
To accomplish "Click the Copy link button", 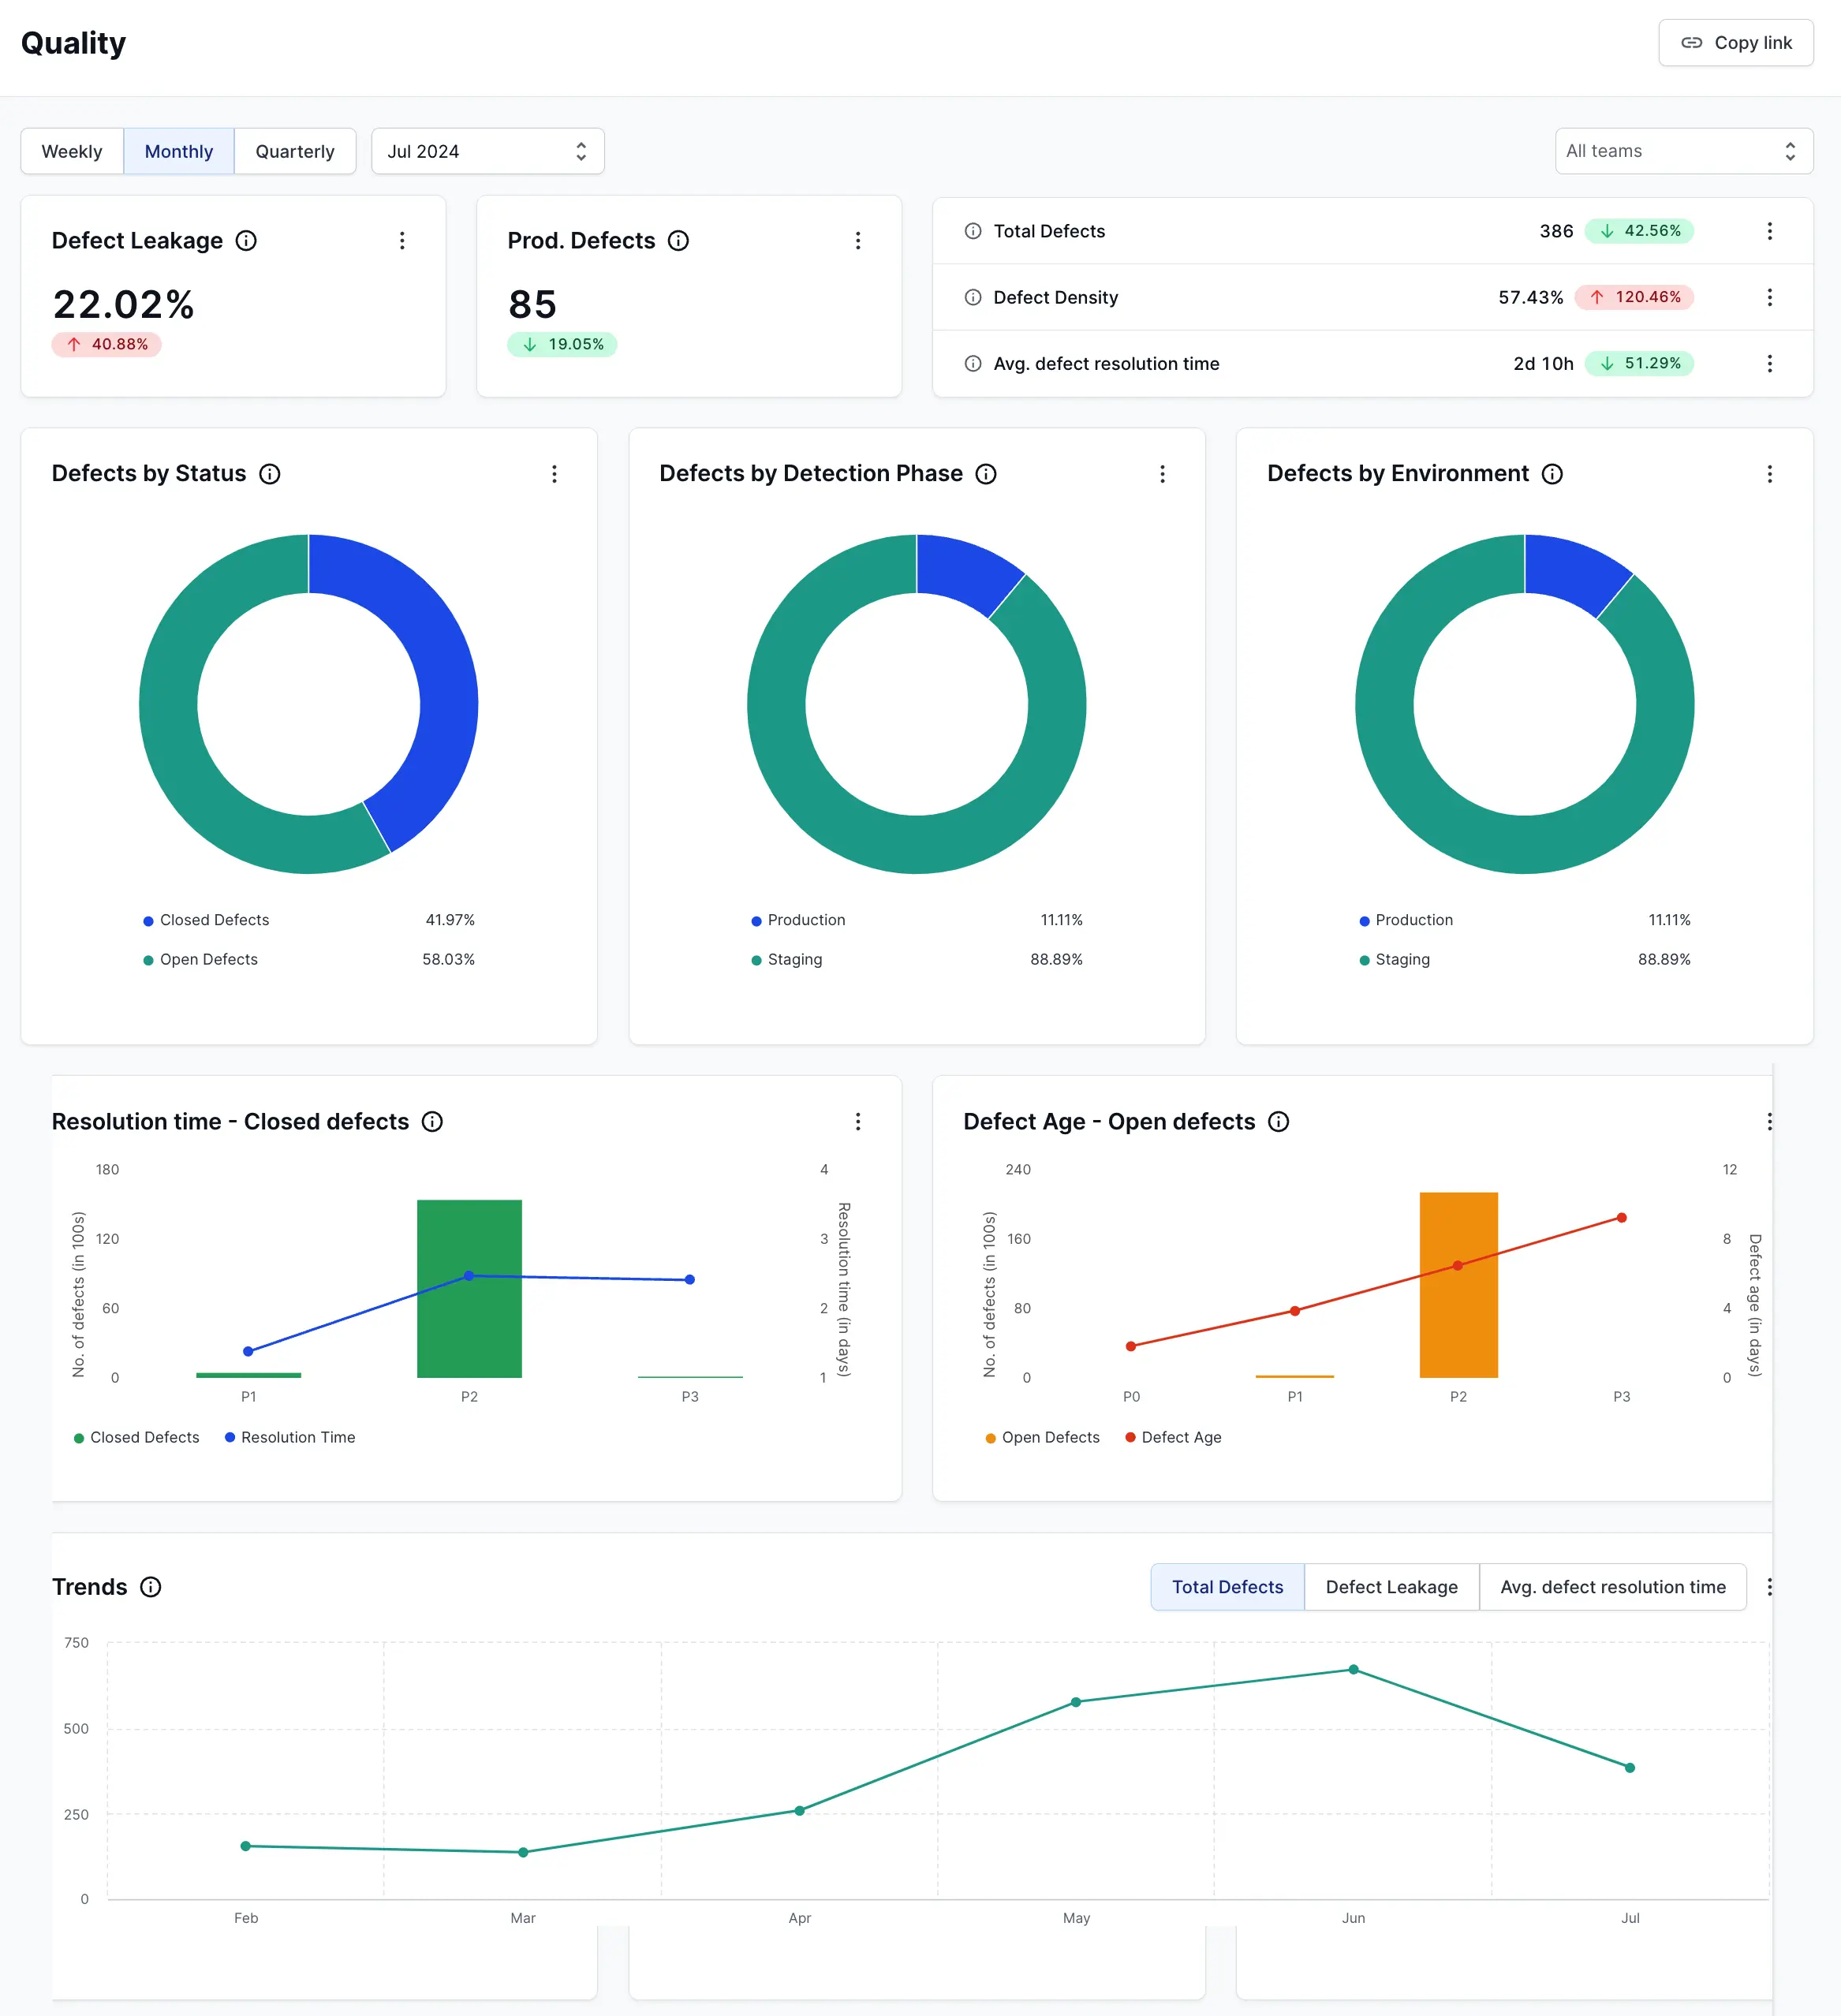I will 1735,43.
